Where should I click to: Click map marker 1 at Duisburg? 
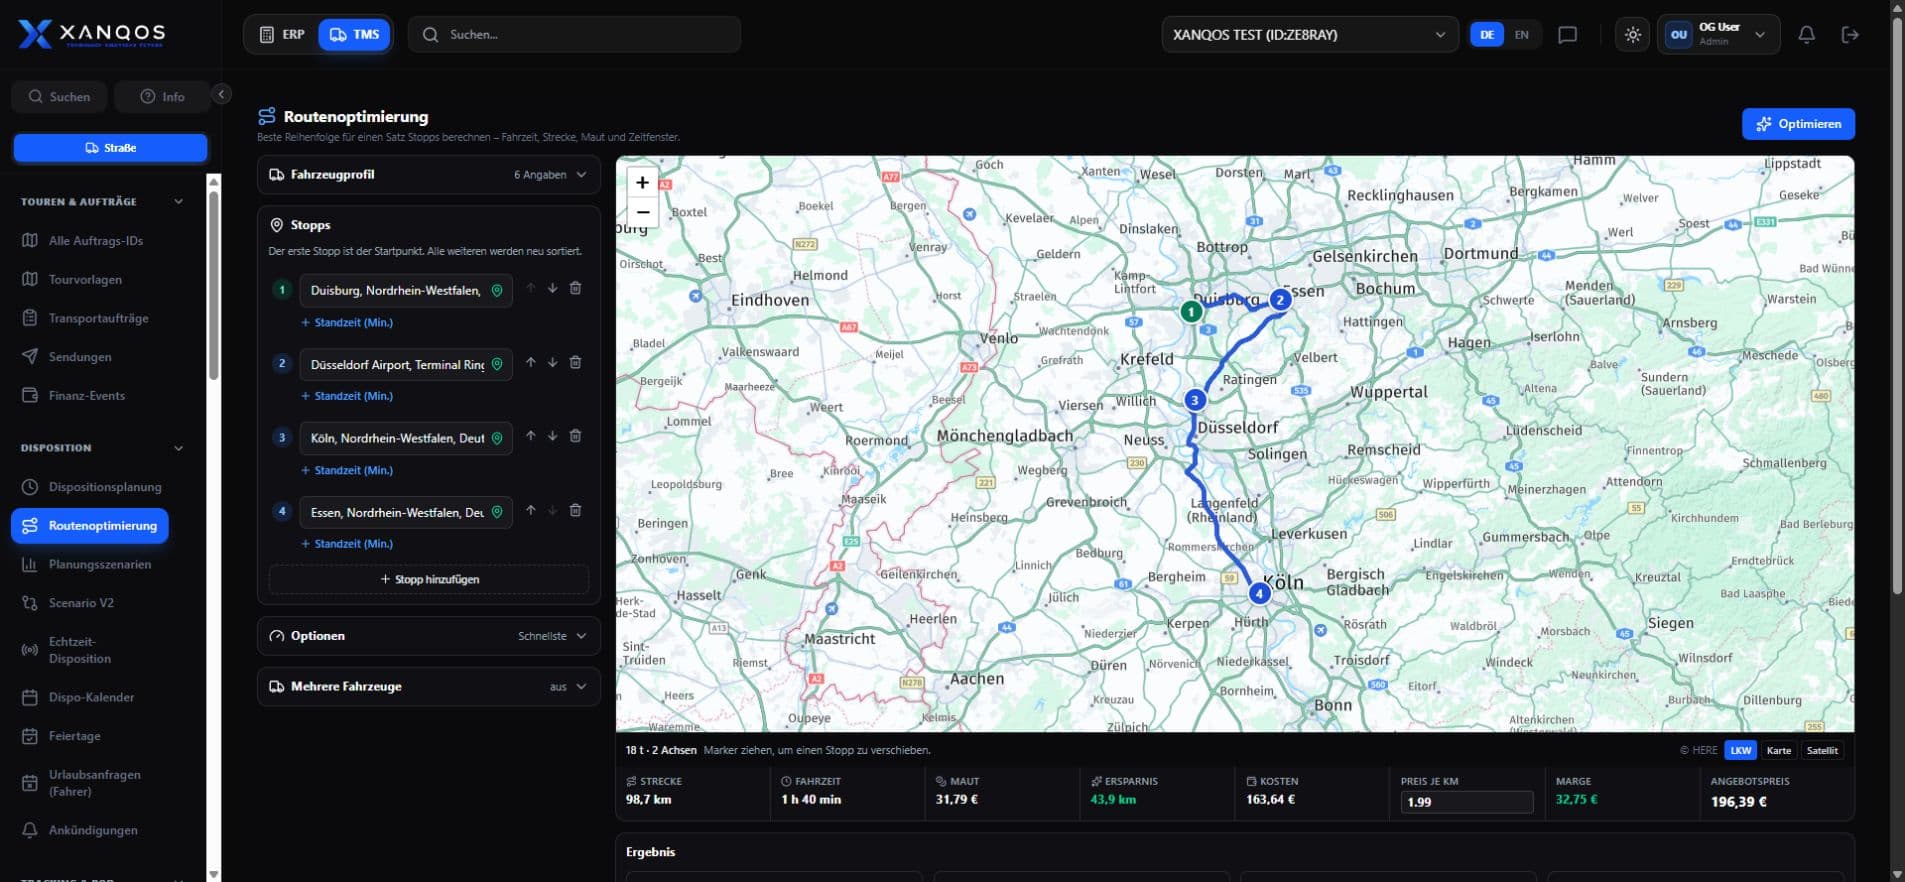1191,311
